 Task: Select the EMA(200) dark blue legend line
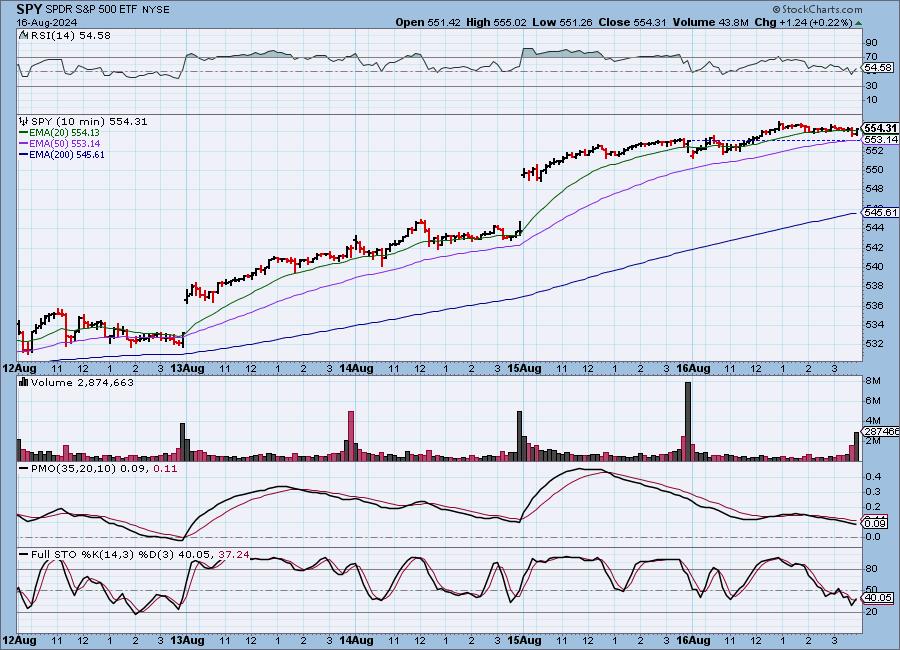[24, 154]
